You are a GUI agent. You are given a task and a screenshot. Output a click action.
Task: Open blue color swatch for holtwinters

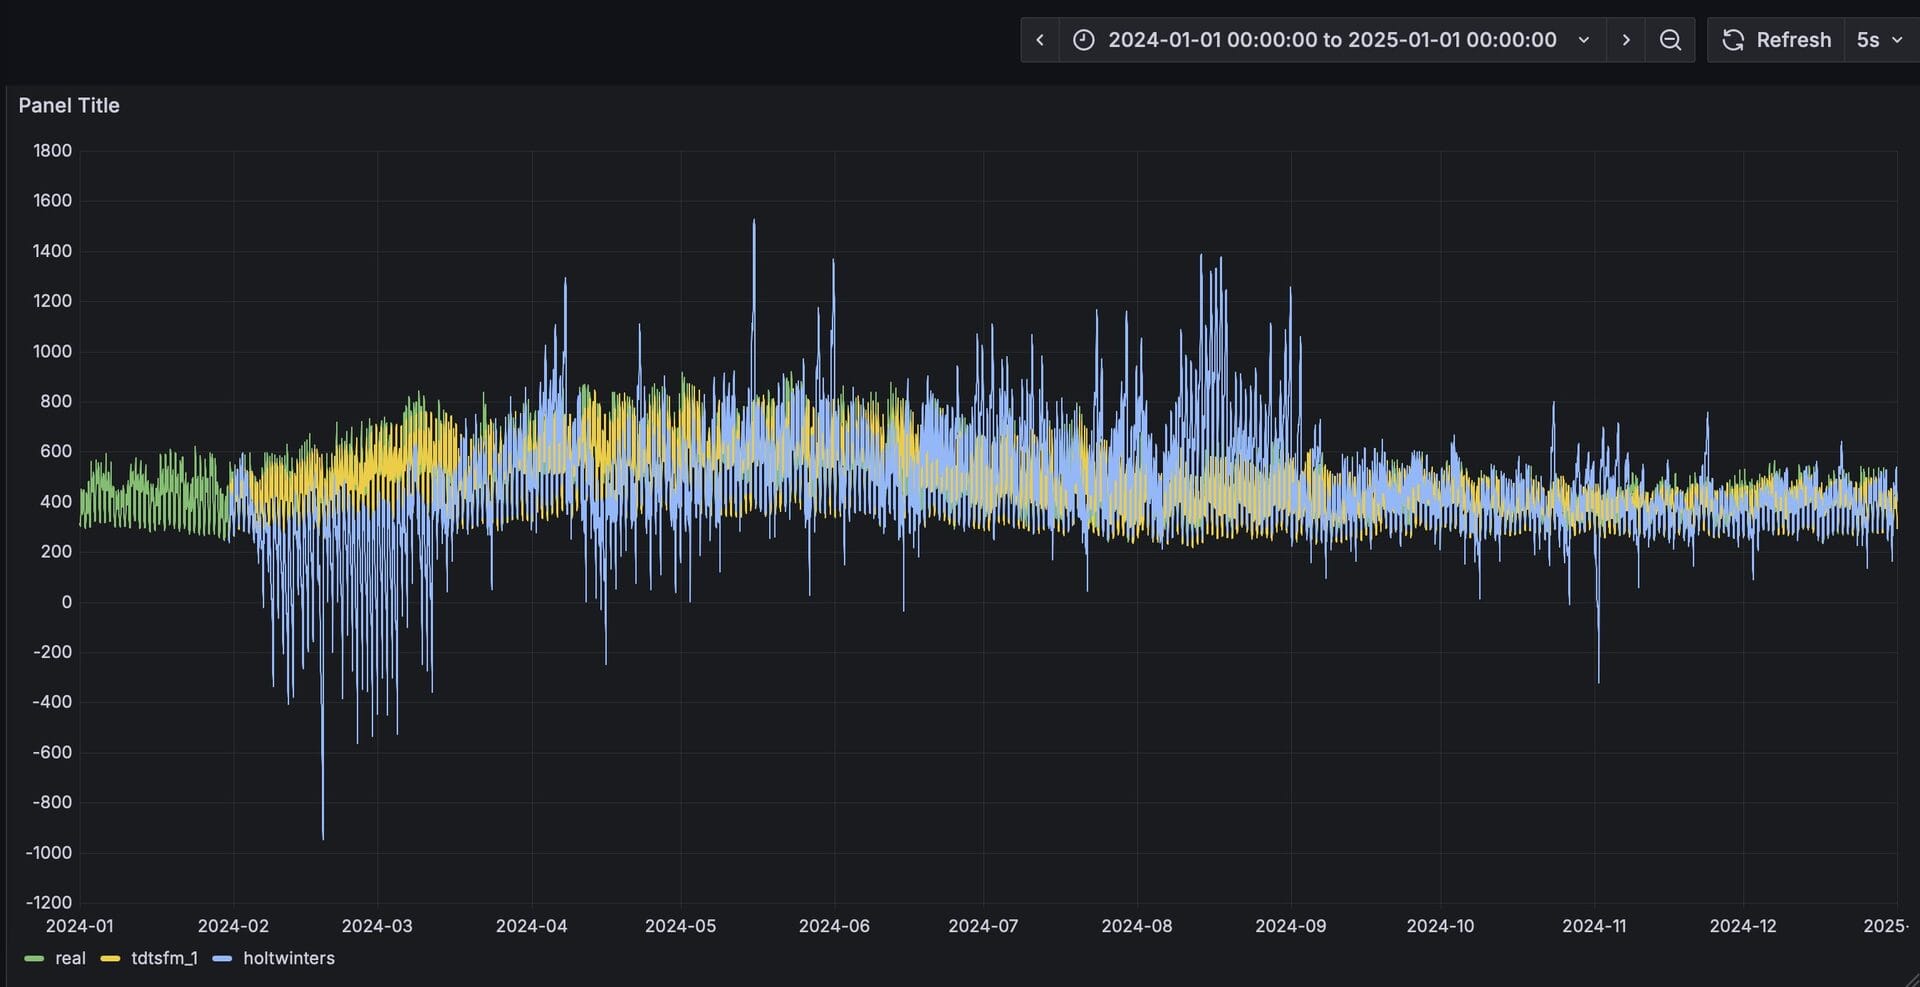click(x=222, y=958)
